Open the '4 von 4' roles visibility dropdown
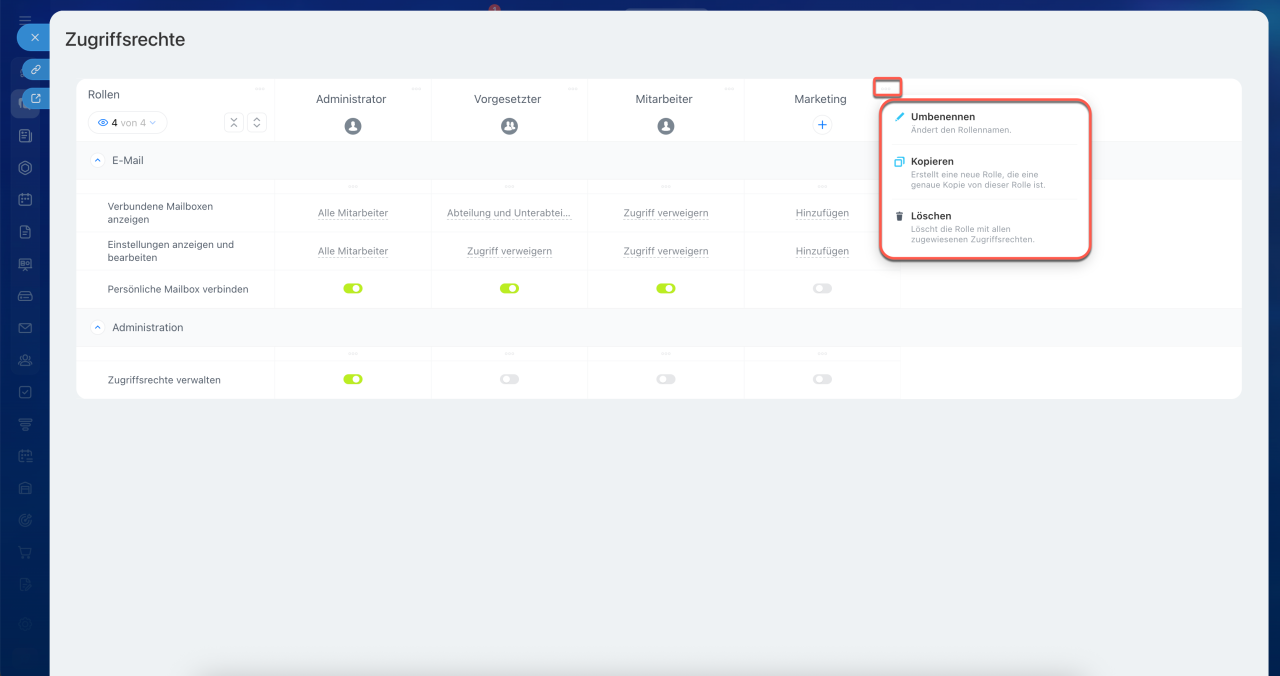The height and width of the screenshot is (676, 1280). [x=128, y=122]
